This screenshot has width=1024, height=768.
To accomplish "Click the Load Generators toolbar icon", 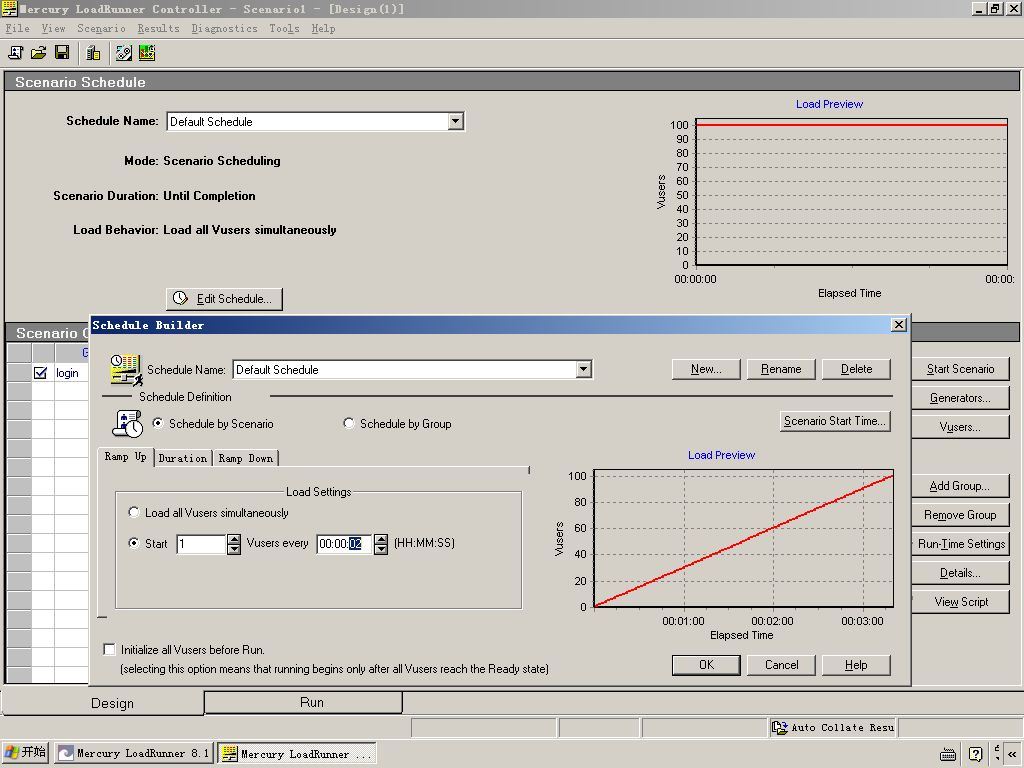I will pos(93,53).
